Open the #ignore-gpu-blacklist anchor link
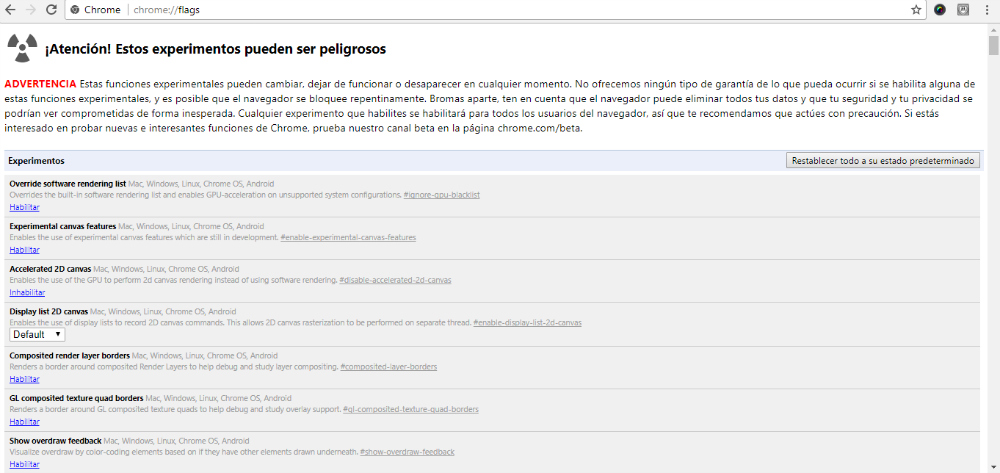The height and width of the screenshot is (473, 1000). (x=441, y=194)
